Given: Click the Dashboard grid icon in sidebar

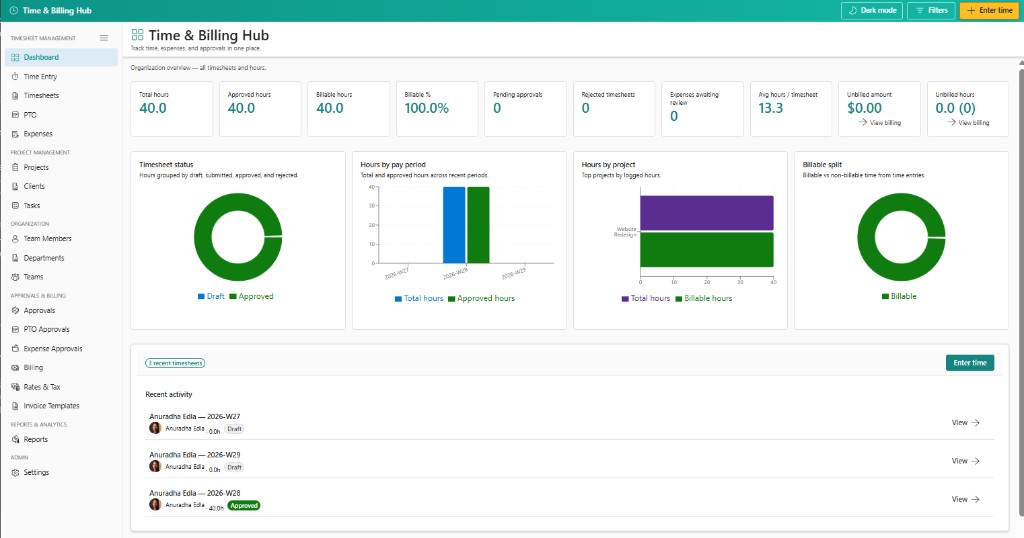Looking at the screenshot, I should pyautogui.click(x=15, y=57).
